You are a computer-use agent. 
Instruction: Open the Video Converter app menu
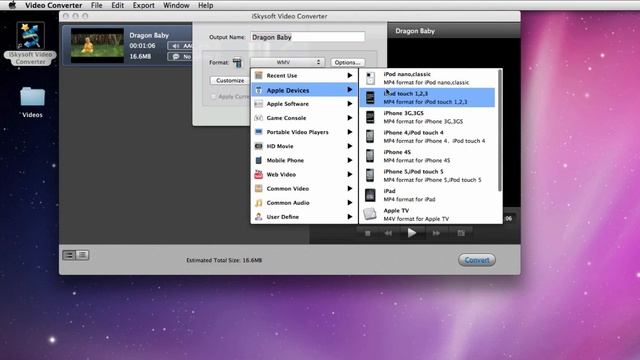[53, 5]
